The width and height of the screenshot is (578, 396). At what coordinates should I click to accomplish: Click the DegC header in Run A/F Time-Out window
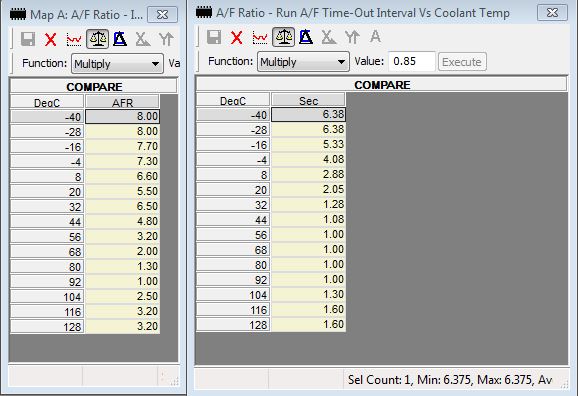(233, 100)
